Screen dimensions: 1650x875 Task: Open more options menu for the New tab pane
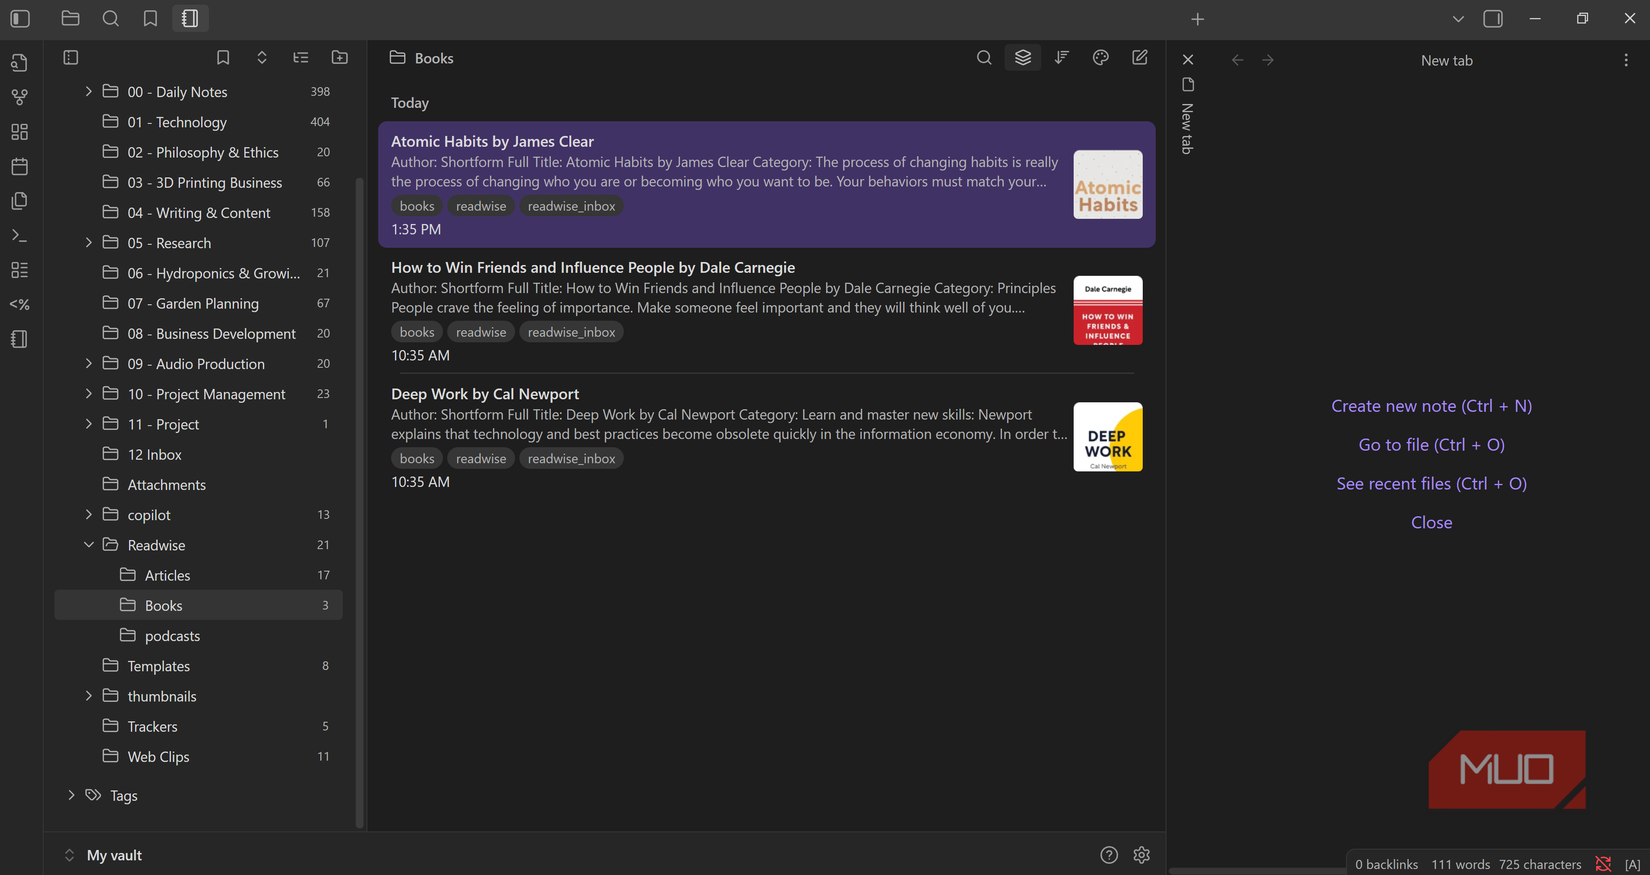[1626, 60]
